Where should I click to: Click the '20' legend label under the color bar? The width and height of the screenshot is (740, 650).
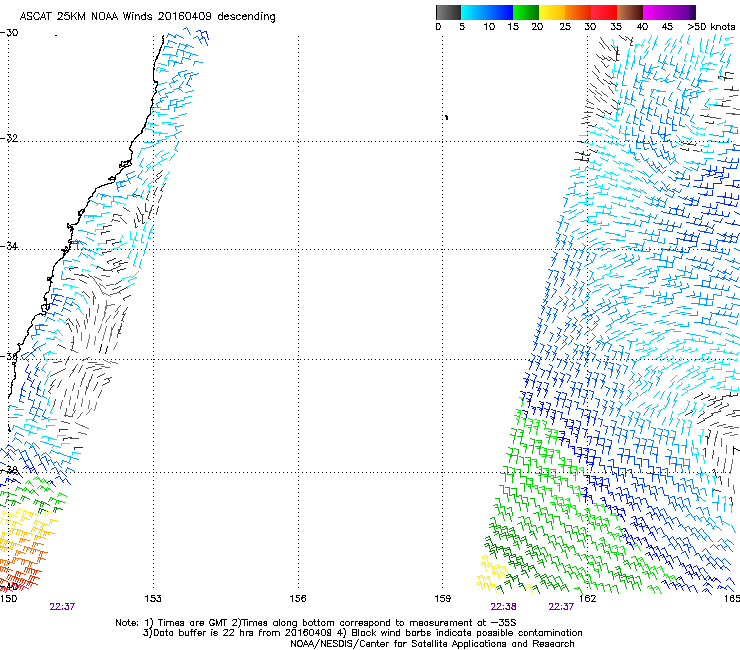click(537, 27)
